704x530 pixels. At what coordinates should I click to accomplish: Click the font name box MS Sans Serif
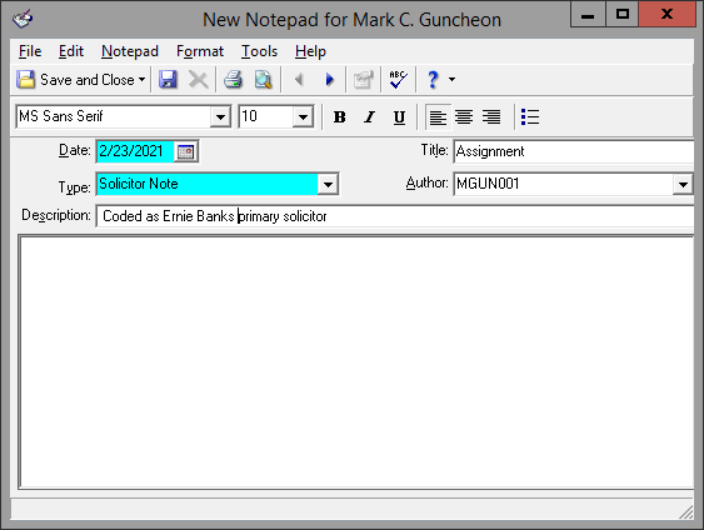[x=114, y=117]
